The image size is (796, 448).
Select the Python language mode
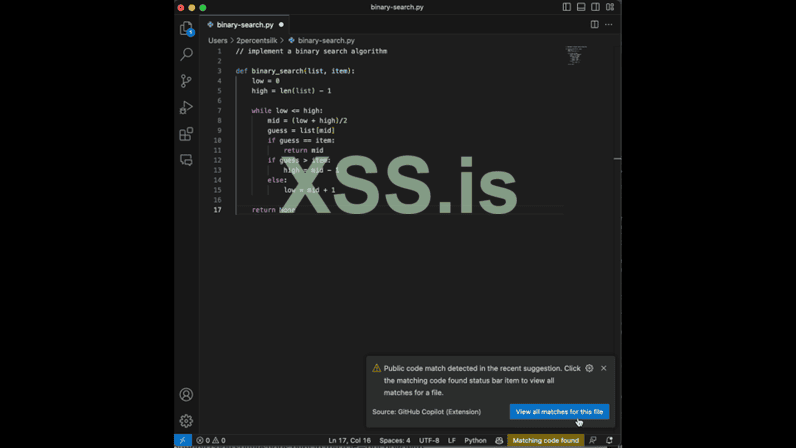(475, 440)
